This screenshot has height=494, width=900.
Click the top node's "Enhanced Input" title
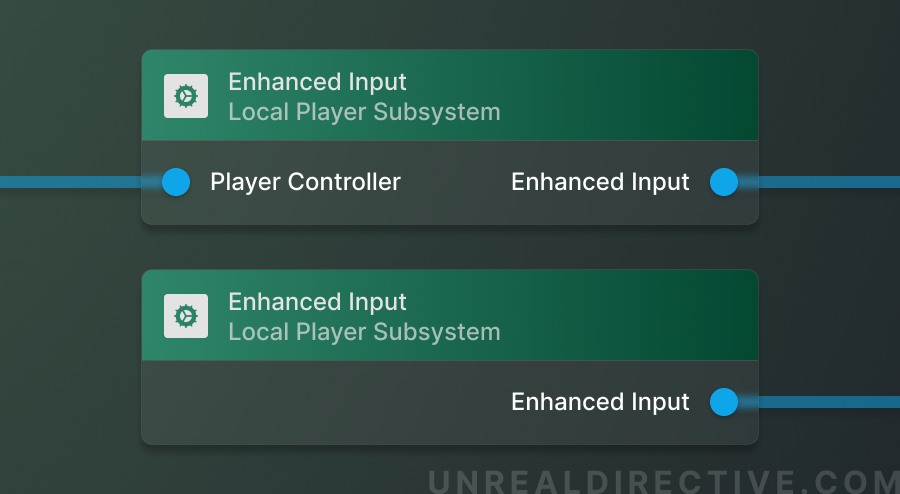pyautogui.click(x=317, y=82)
